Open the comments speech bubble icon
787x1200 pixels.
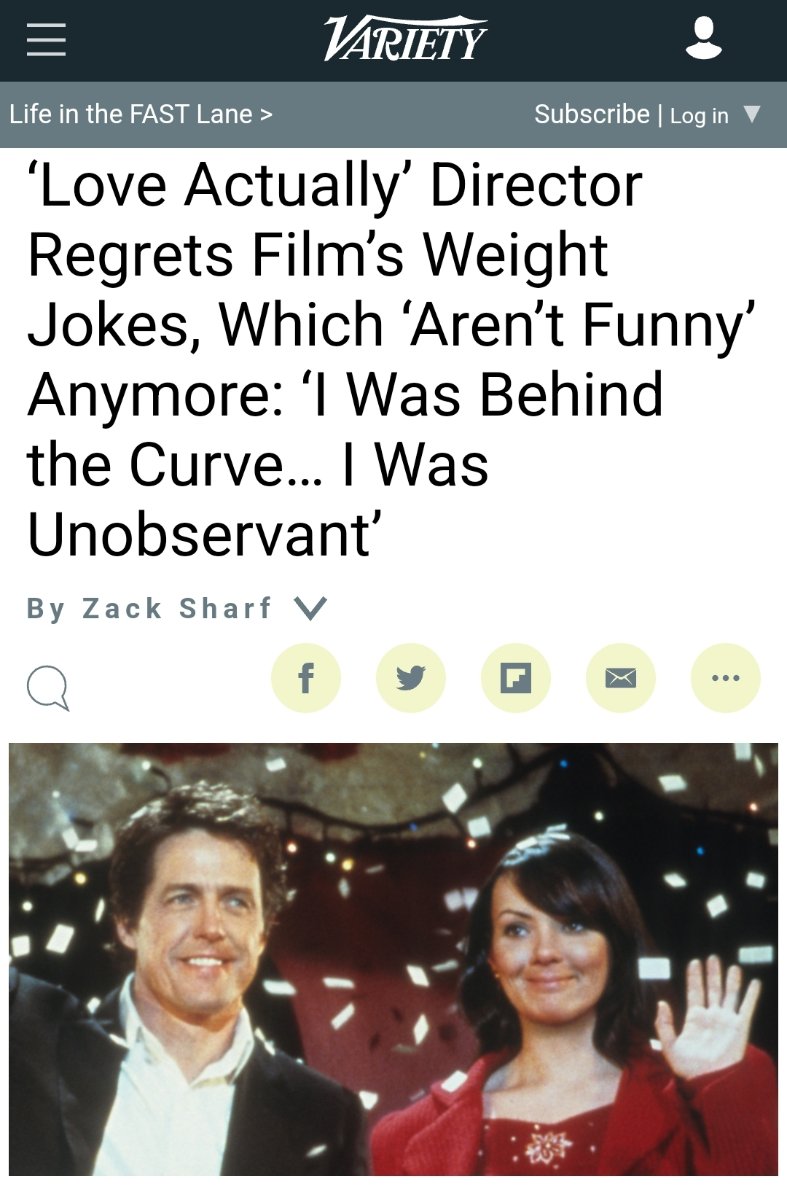click(48, 688)
